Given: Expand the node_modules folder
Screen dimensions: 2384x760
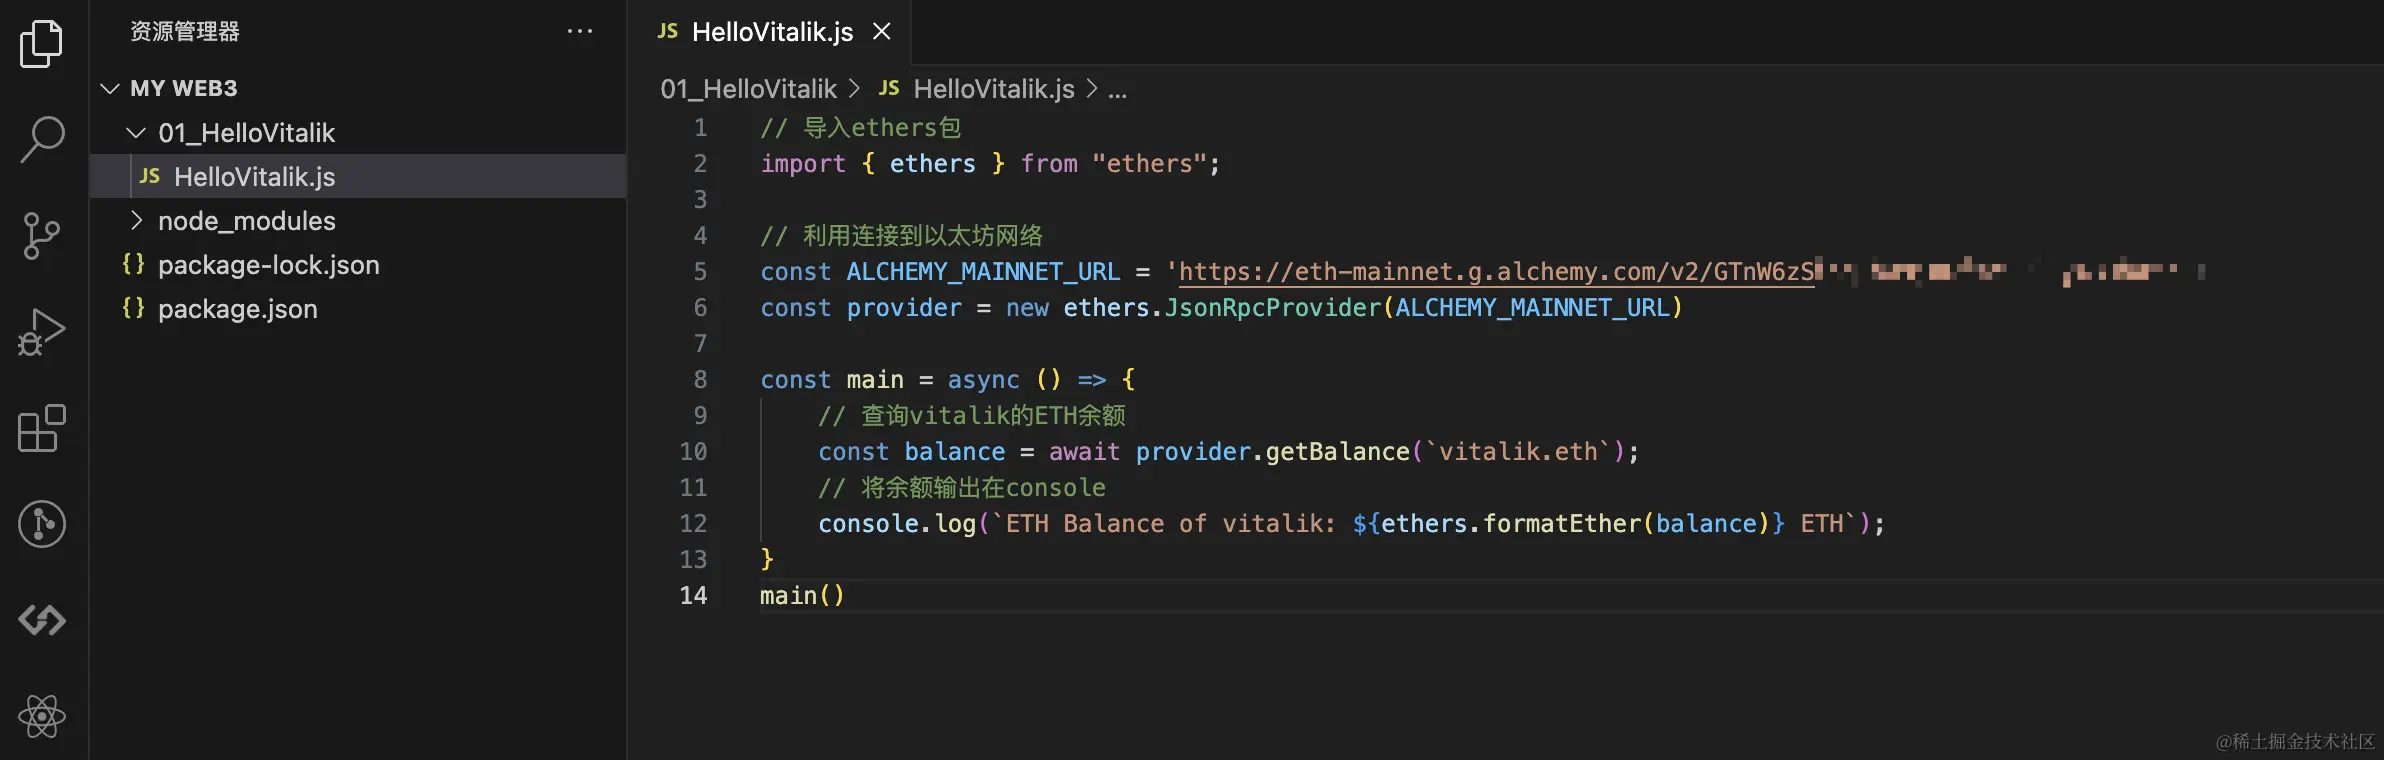Looking at the screenshot, I should tap(136, 220).
